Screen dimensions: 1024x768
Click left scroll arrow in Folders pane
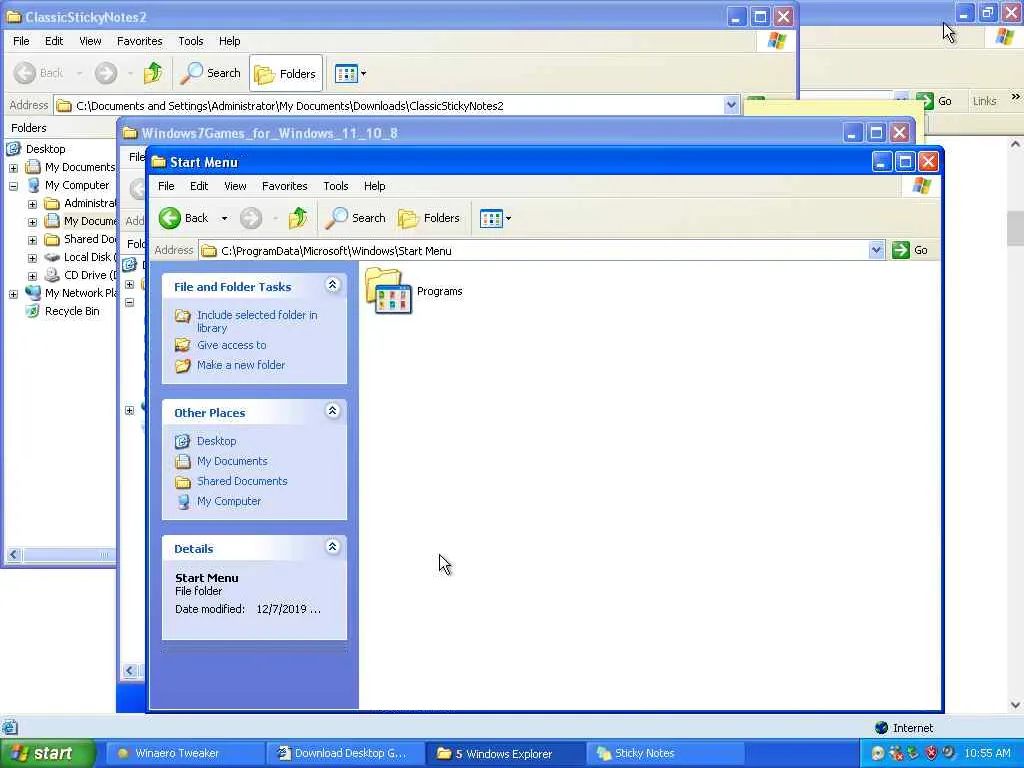pos(13,555)
